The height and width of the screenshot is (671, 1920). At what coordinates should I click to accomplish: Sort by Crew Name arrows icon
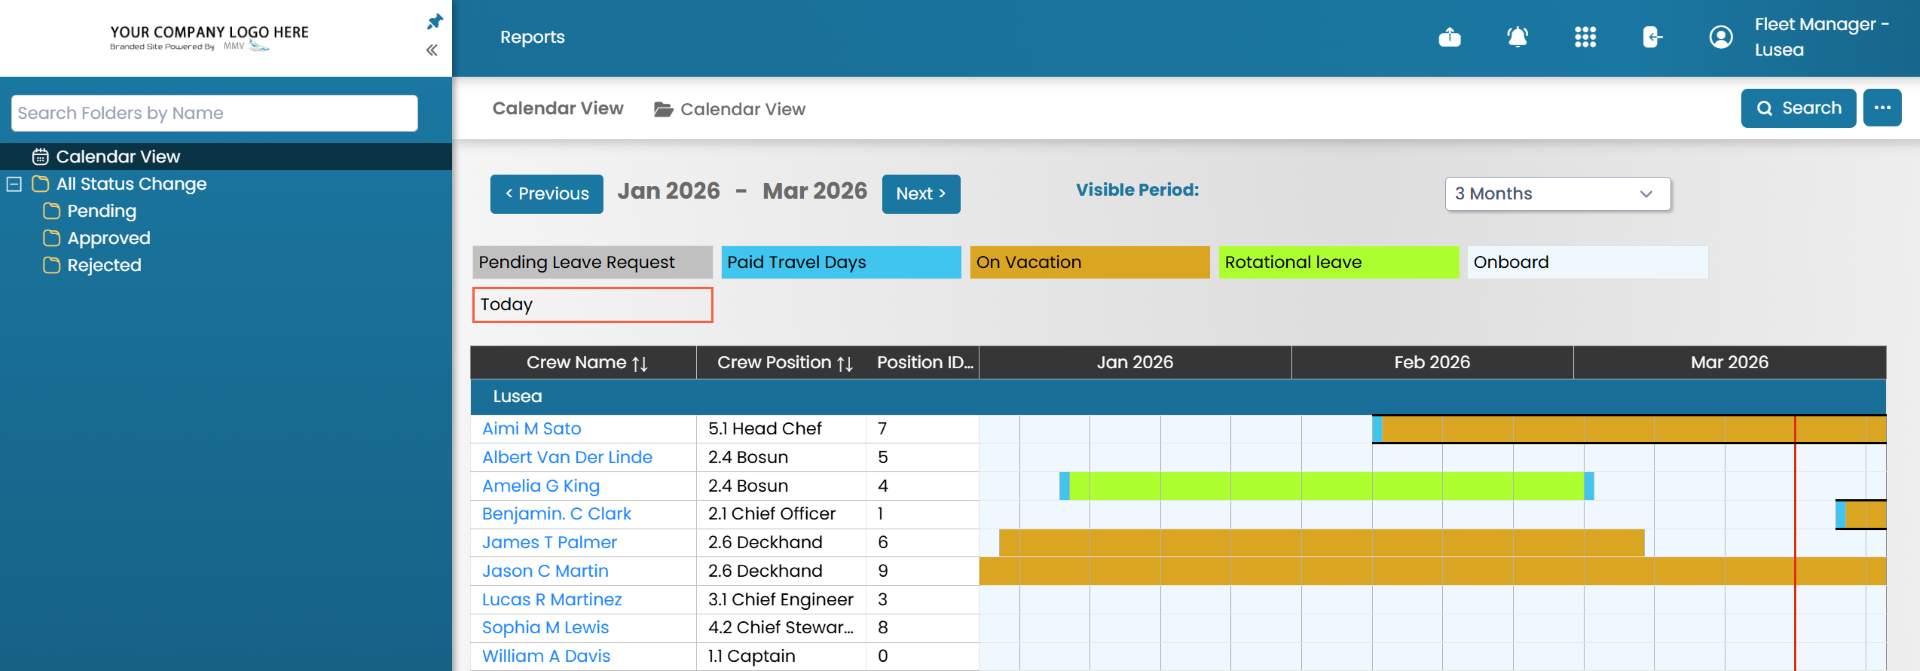pos(640,363)
